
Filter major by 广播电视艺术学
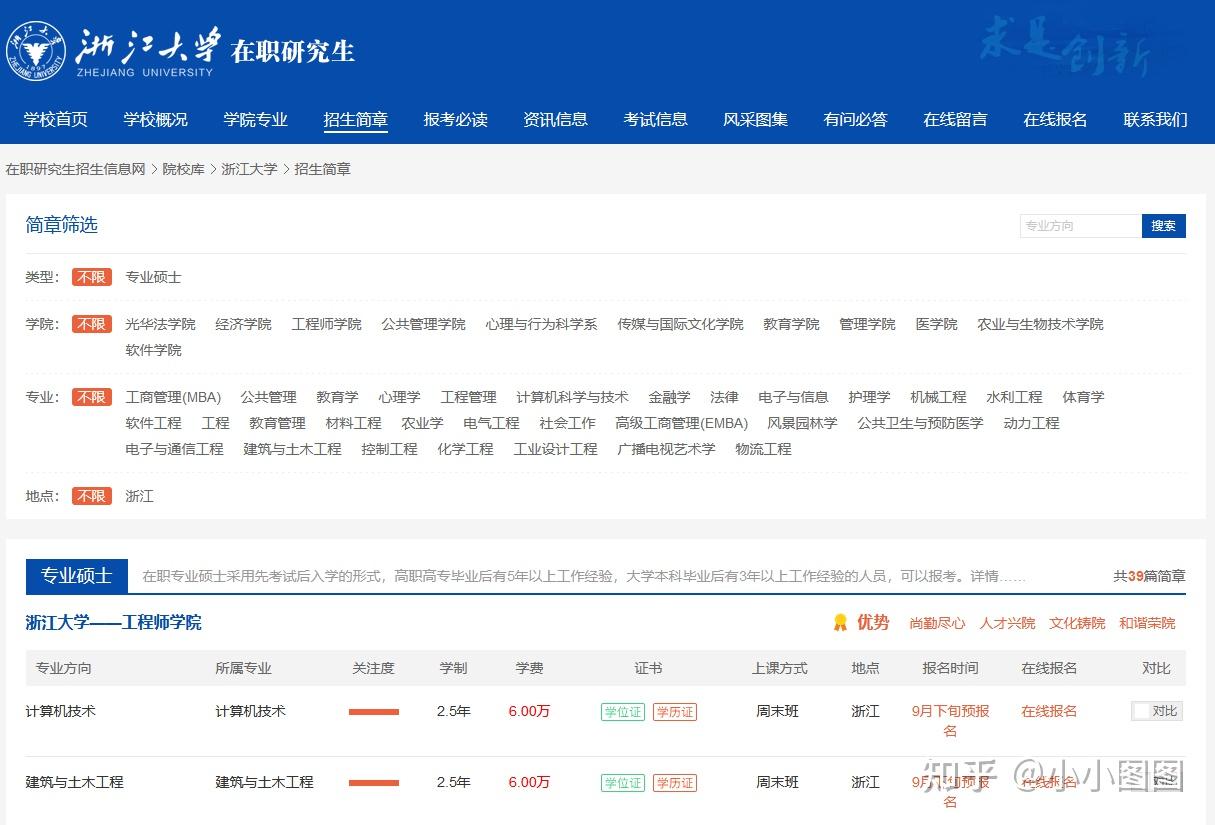tap(666, 449)
